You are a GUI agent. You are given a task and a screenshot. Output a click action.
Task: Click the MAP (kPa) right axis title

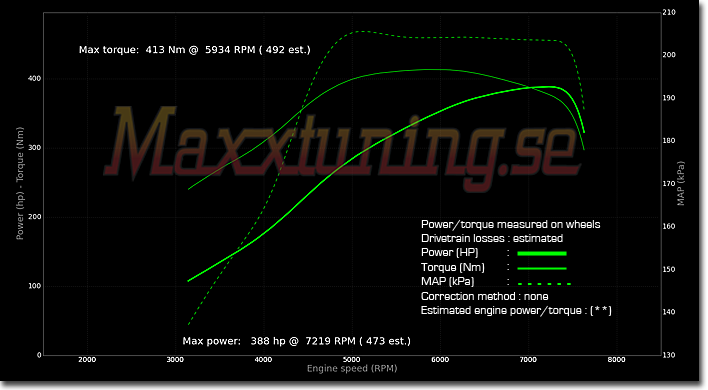tap(680, 183)
